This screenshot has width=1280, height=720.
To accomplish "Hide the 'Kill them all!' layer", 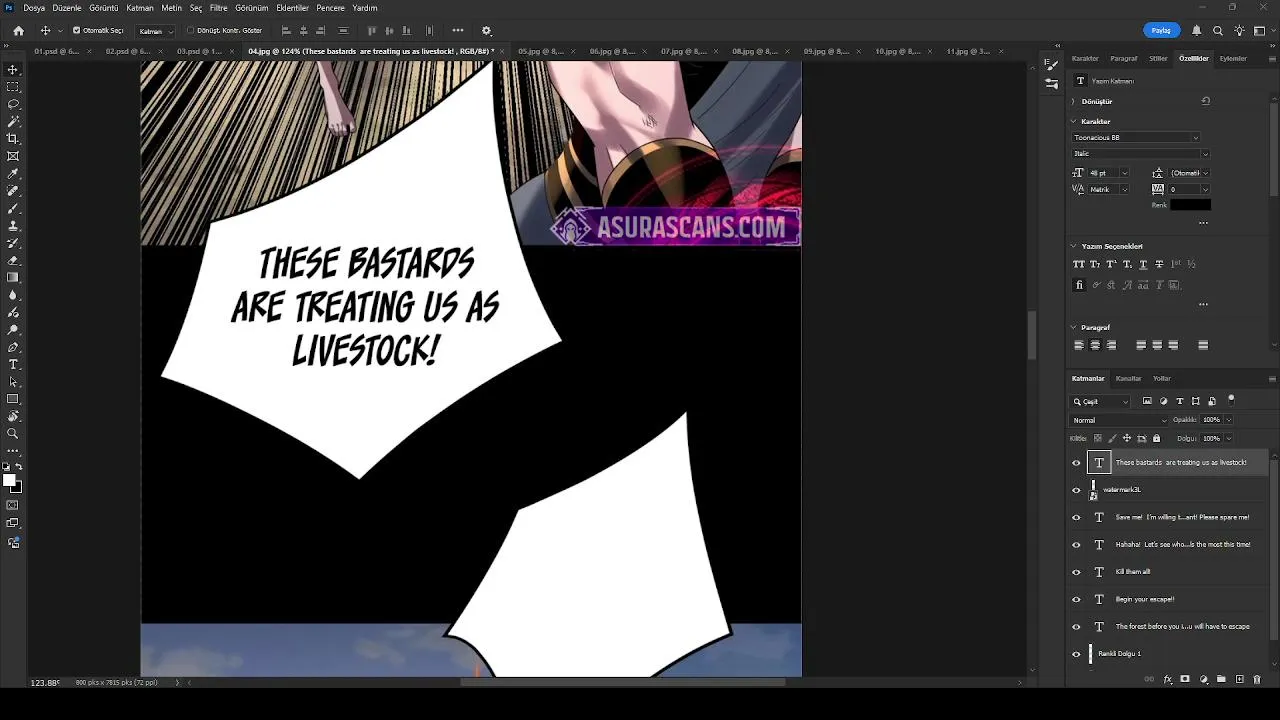I will 1076,572.
